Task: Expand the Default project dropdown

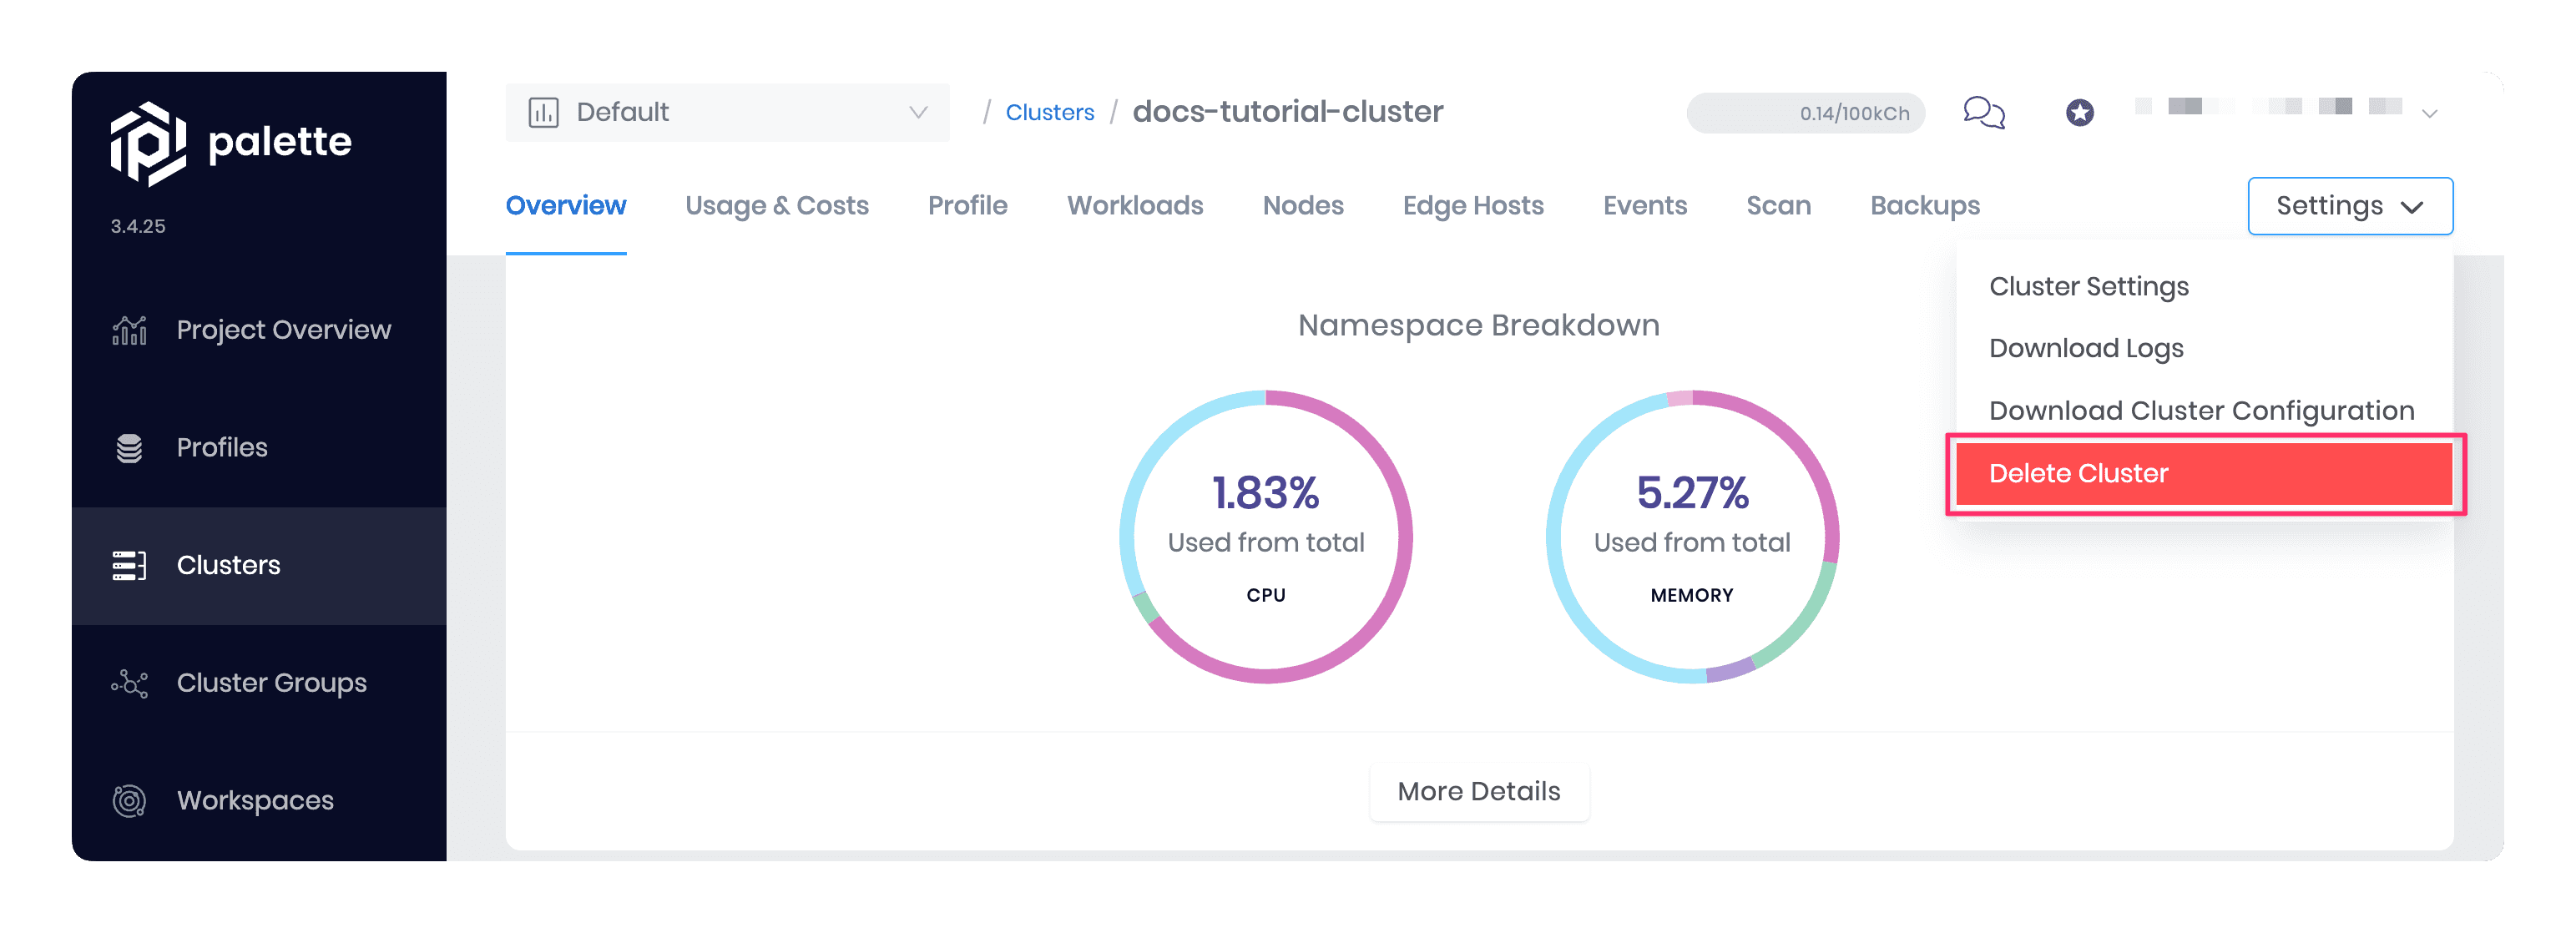Action: [727, 112]
